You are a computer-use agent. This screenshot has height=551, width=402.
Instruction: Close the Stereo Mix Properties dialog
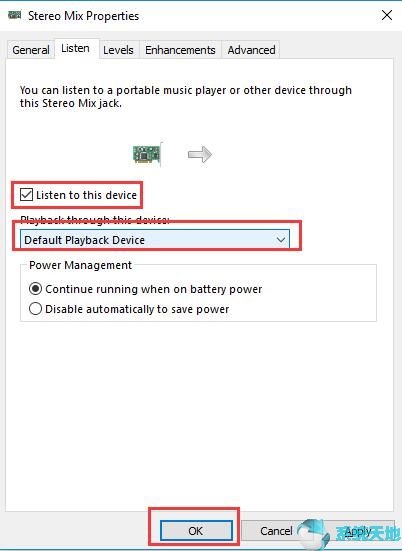click(387, 15)
